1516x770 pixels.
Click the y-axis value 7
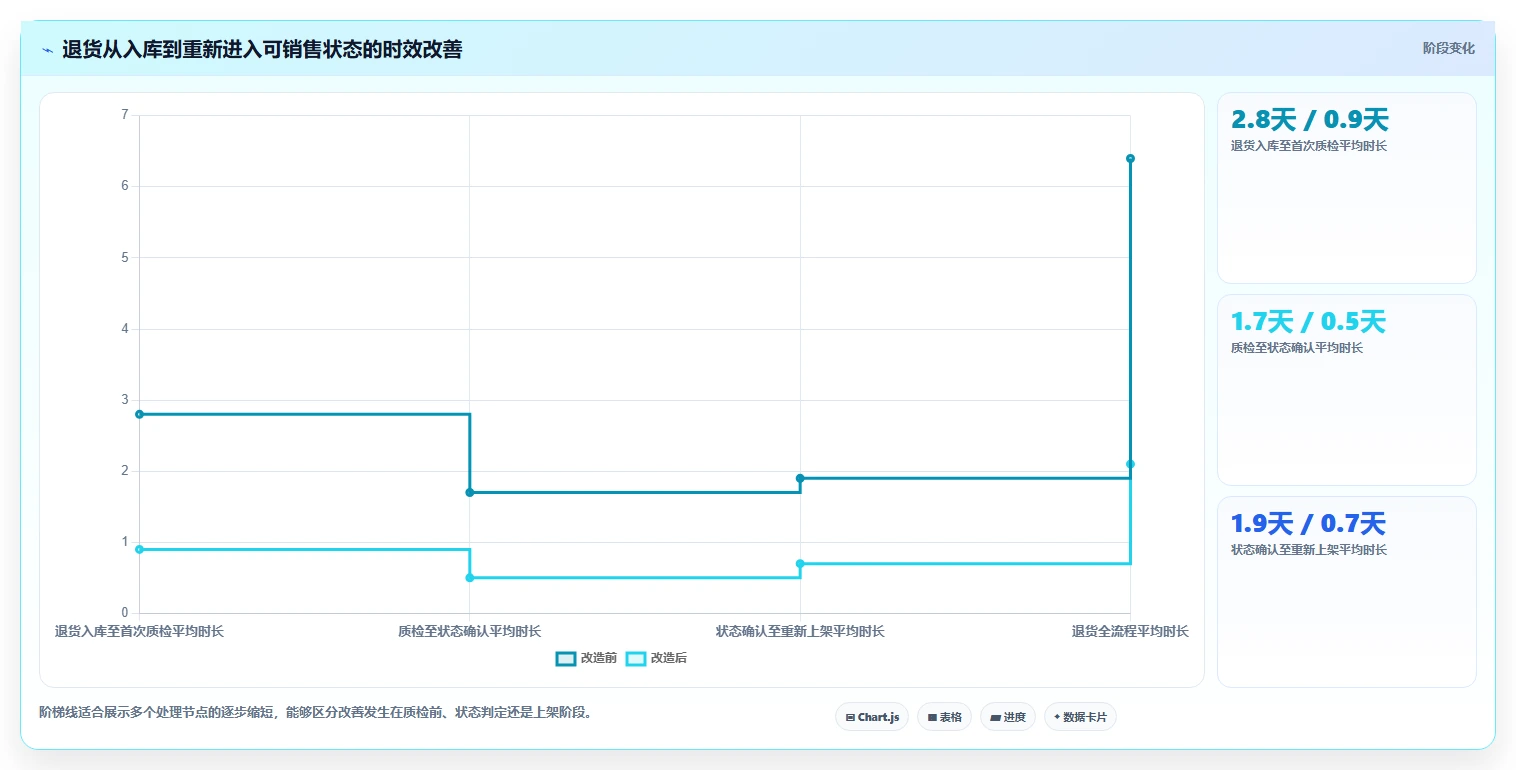(125, 115)
